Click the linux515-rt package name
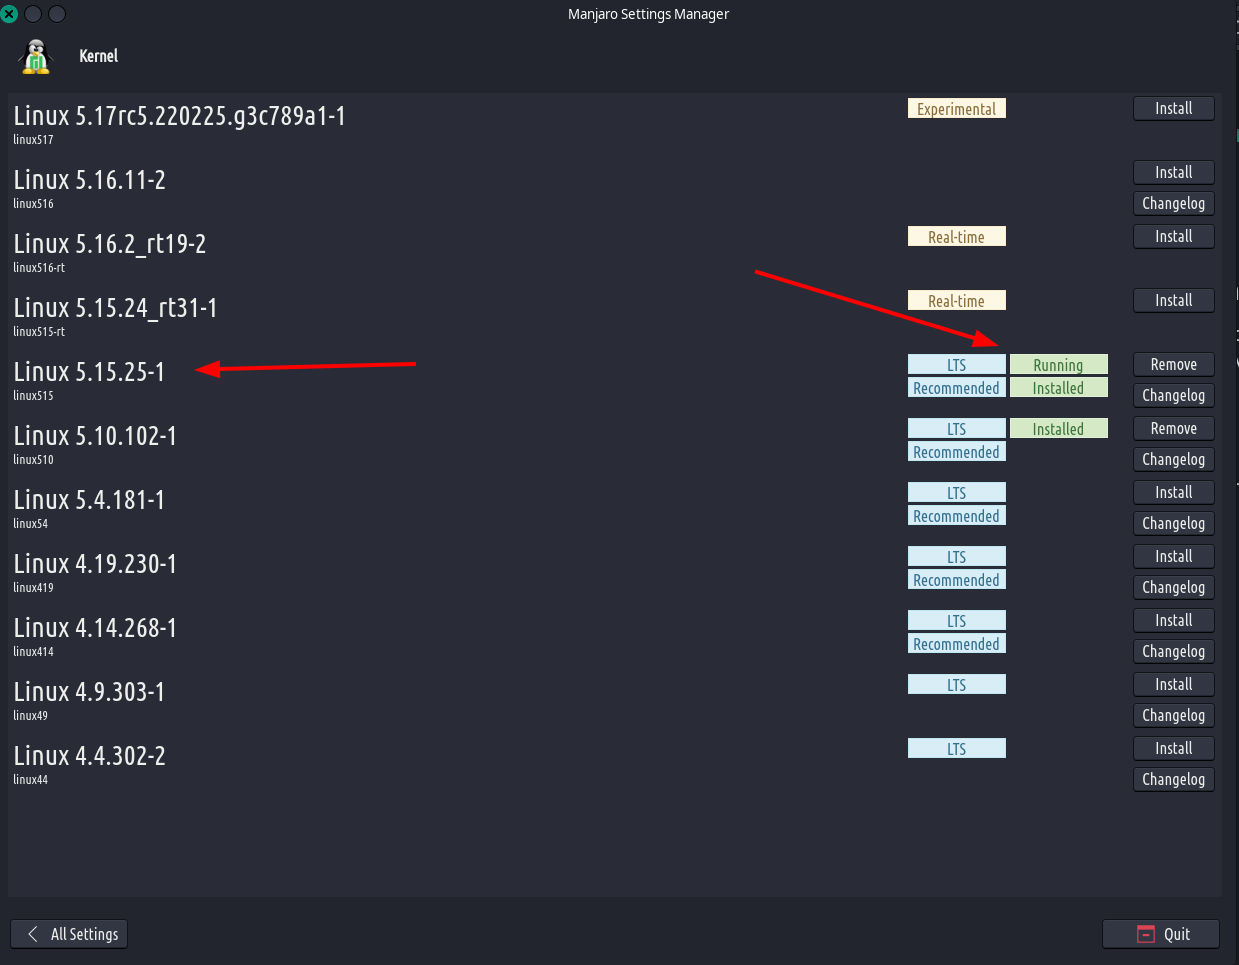 (x=39, y=332)
